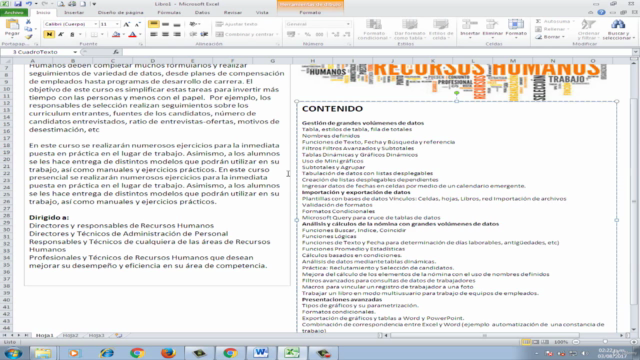Open Microsoft Excel help
Screen dimensions: 640x360
coord(601,13)
